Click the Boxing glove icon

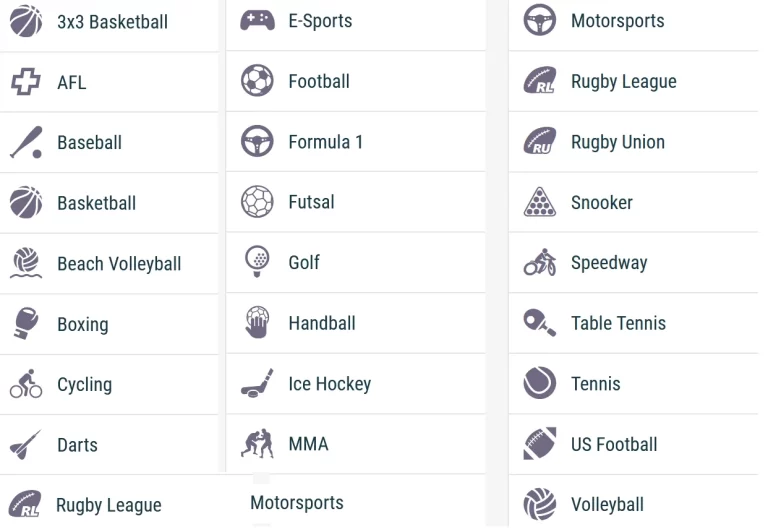click(x=26, y=323)
